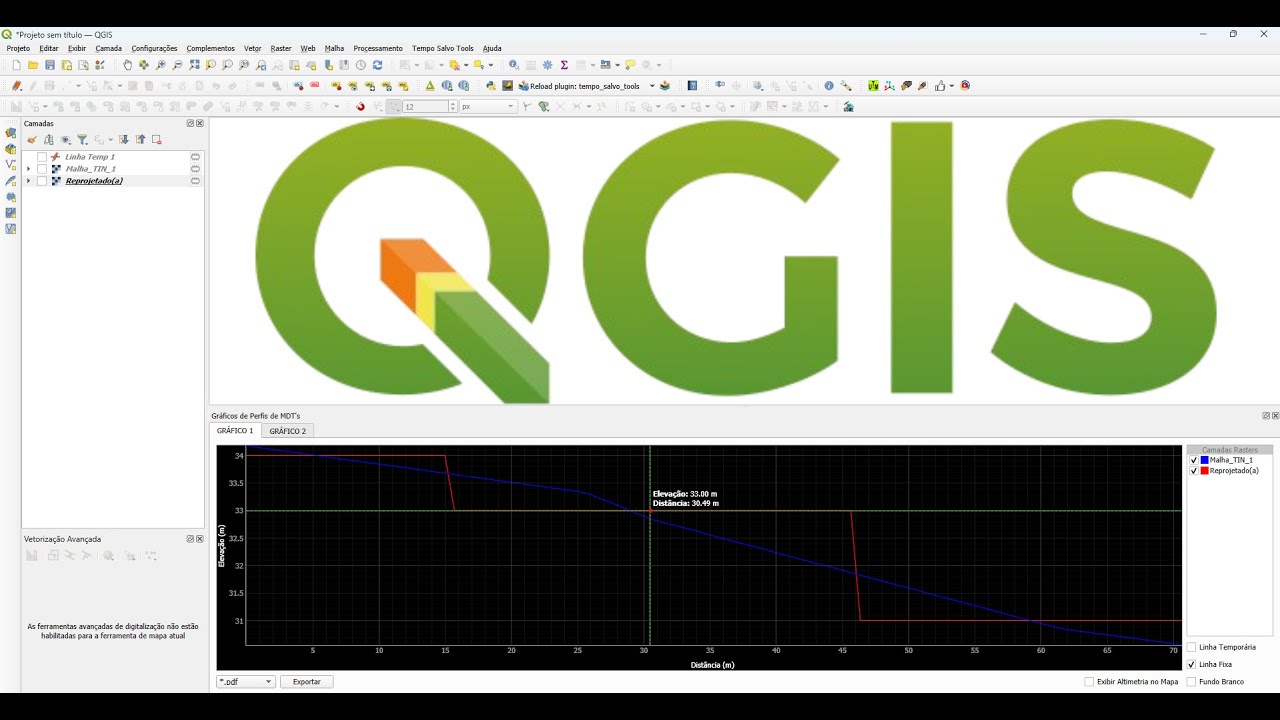This screenshot has height=720, width=1280.
Task: Collapse all layers in Camadas panel
Action: (x=140, y=140)
